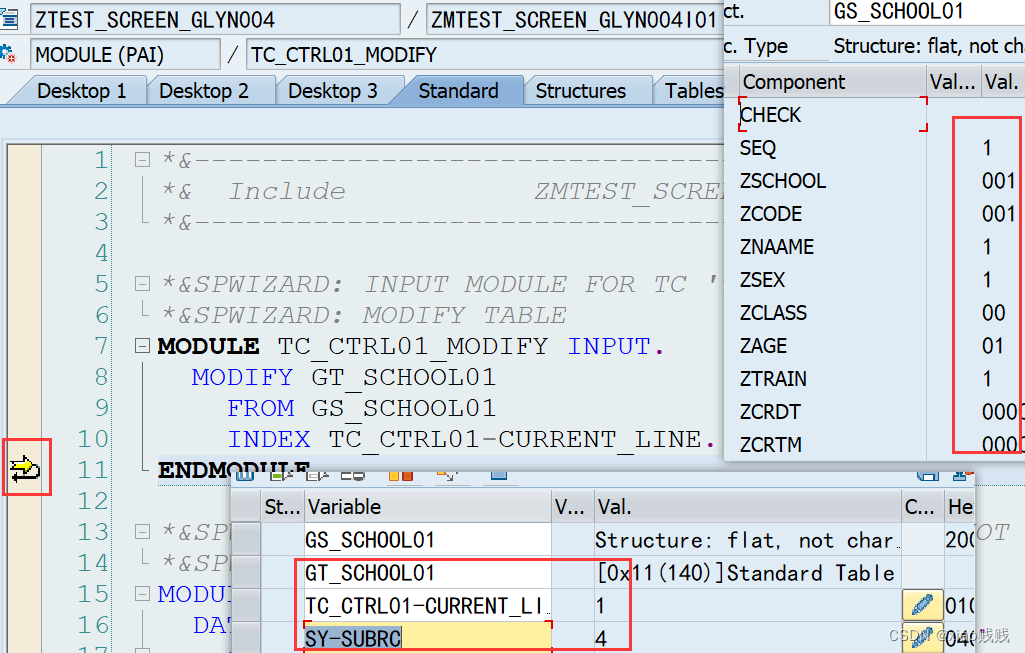Switch to the Desktop 1 tab
1025x653 pixels.
pyautogui.click(x=82, y=91)
